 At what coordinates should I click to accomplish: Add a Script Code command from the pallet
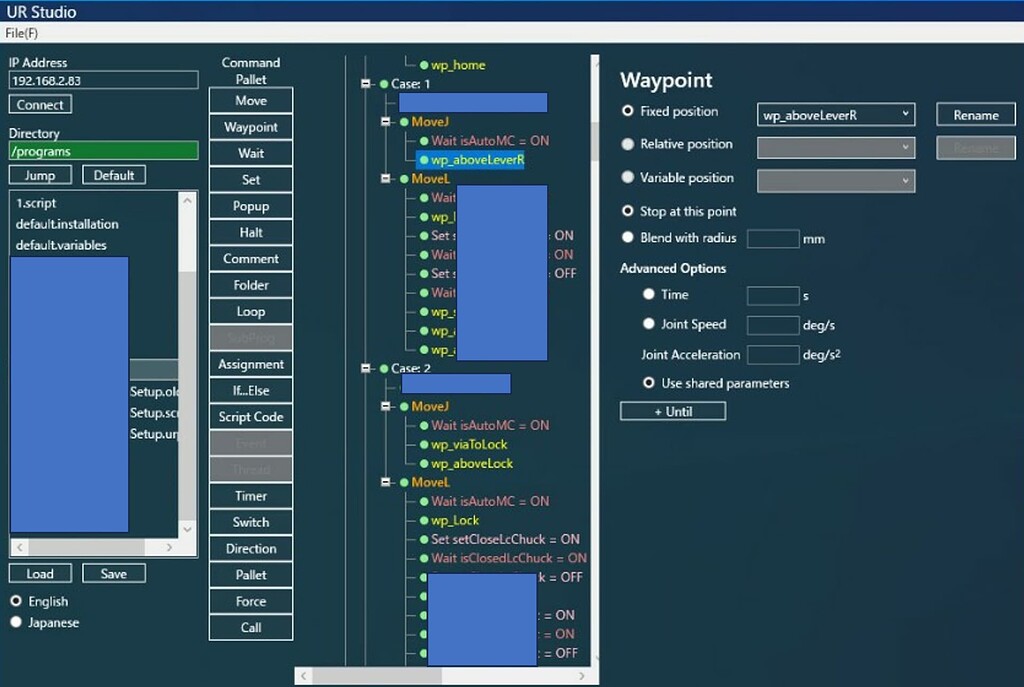tap(251, 417)
